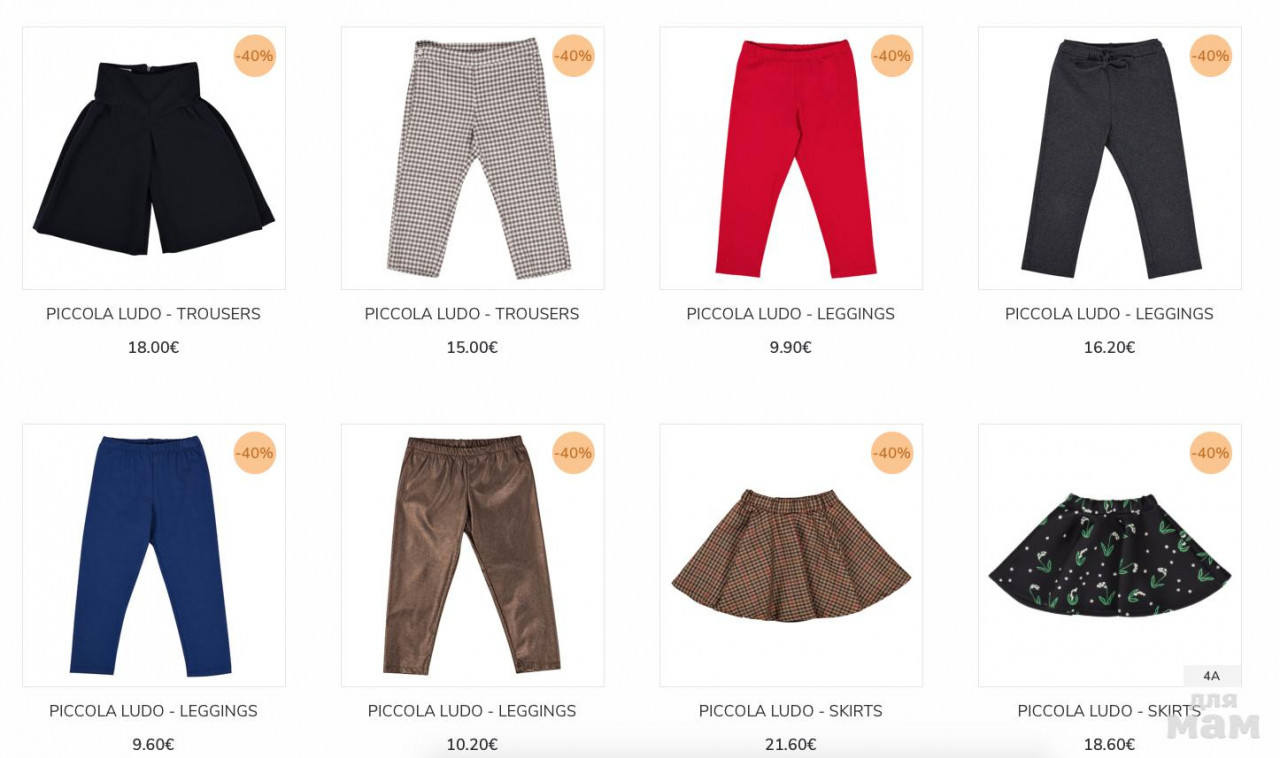Click the -40% badge on grey leggings
The width and height of the screenshot is (1280, 758).
click(1210, 56)
